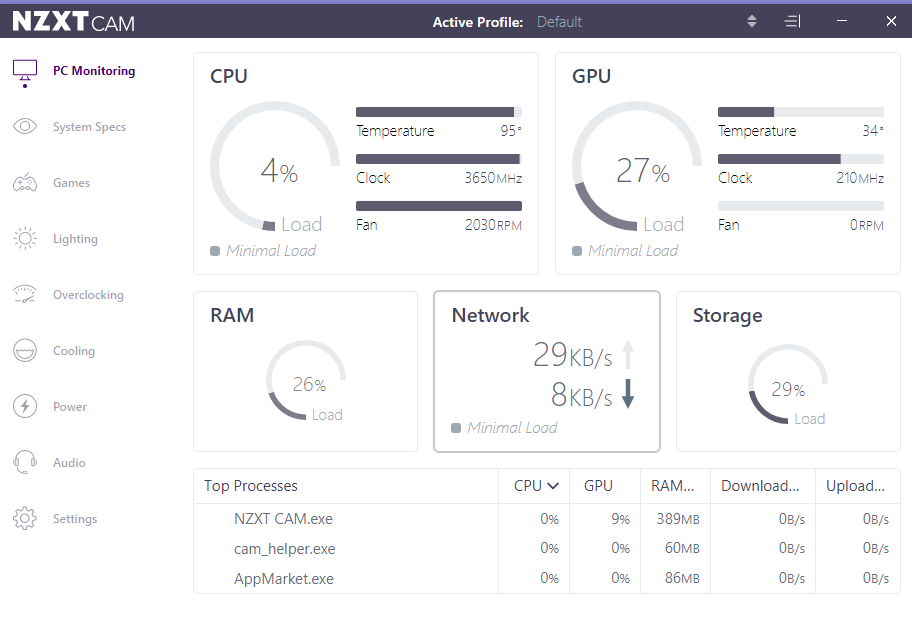Sort top processes by RAM column
912x643 pixels.
[672, 486]
